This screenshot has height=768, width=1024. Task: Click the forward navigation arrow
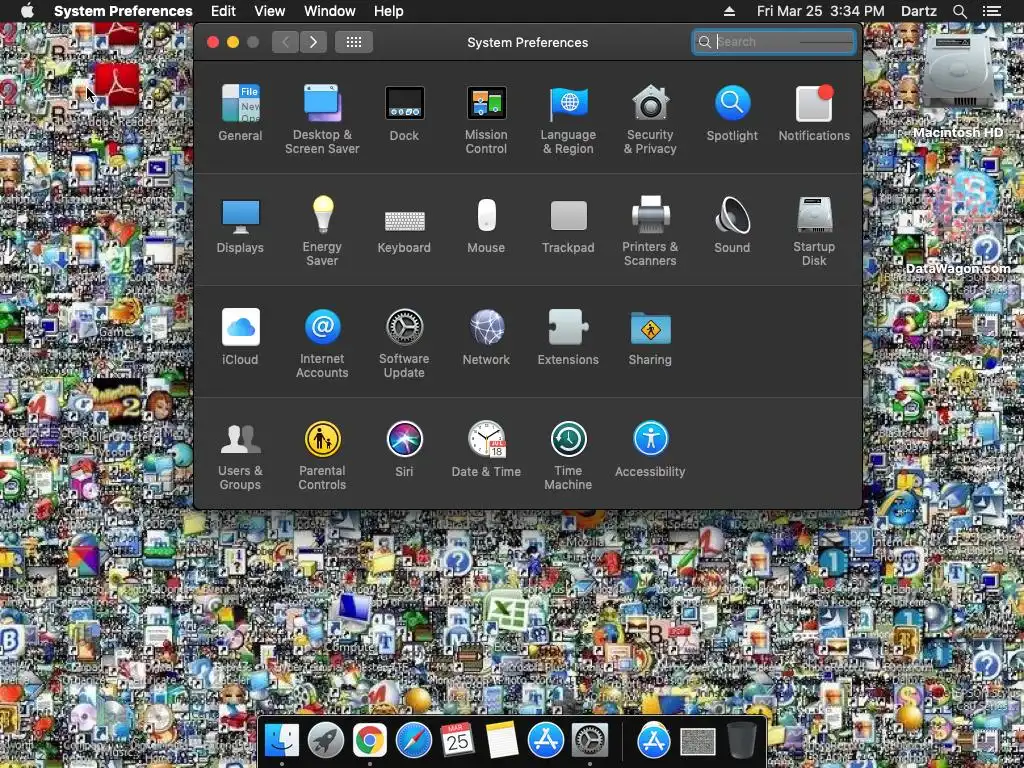tap(313, 42)
